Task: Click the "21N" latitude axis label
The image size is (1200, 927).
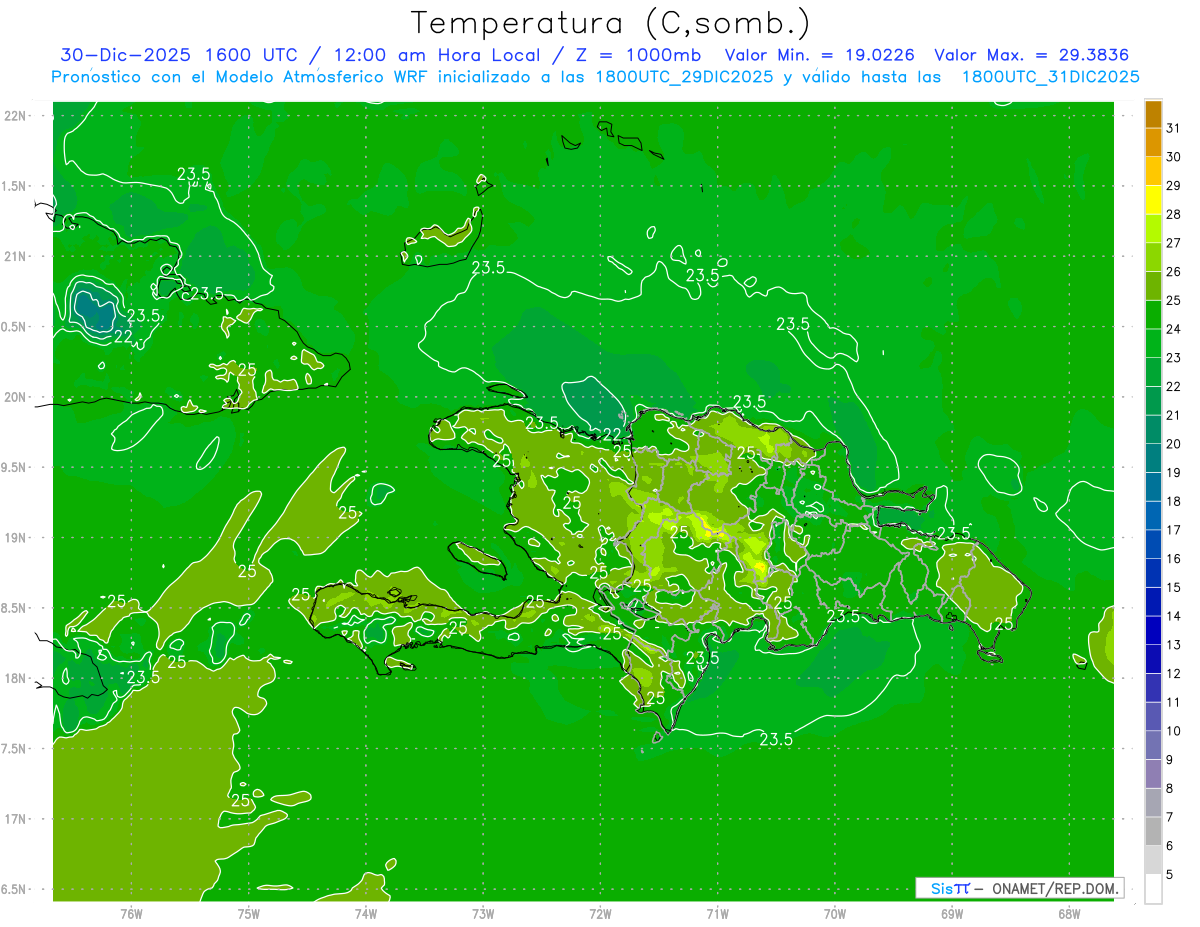Action: pyautogui.click(x=17, y=257)
